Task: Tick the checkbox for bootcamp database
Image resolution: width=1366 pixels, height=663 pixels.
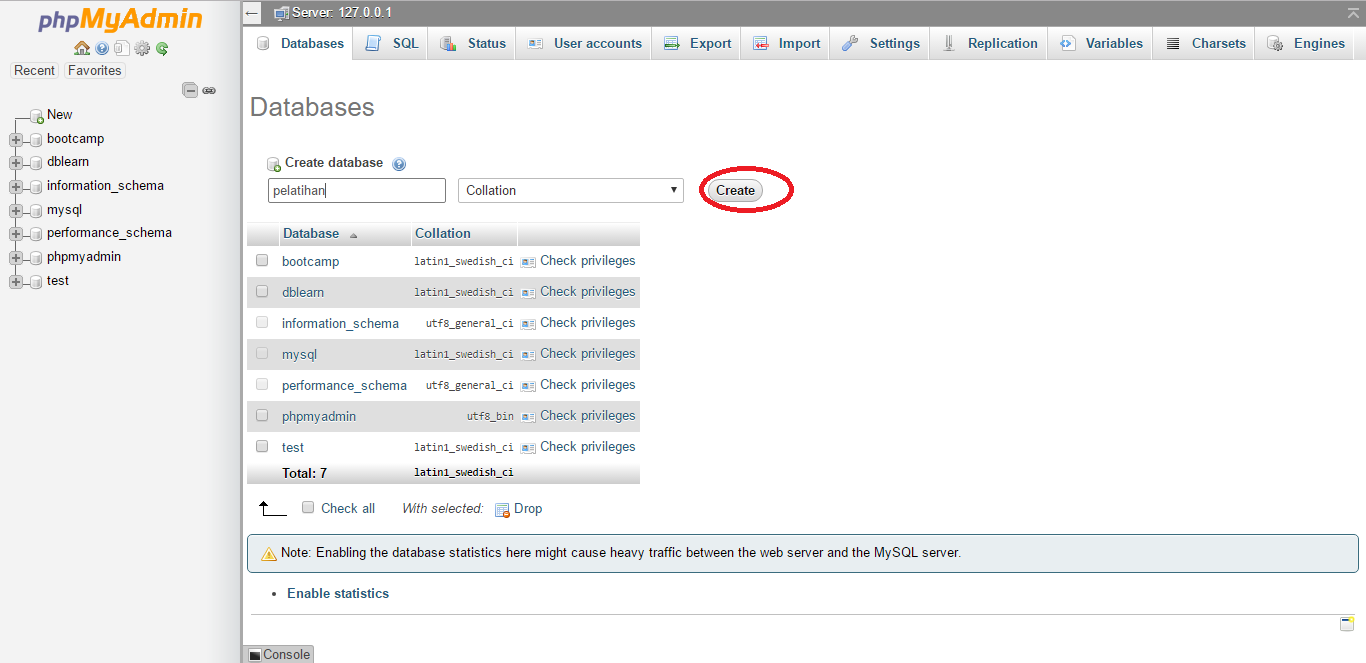Action: tap(262, 260)
